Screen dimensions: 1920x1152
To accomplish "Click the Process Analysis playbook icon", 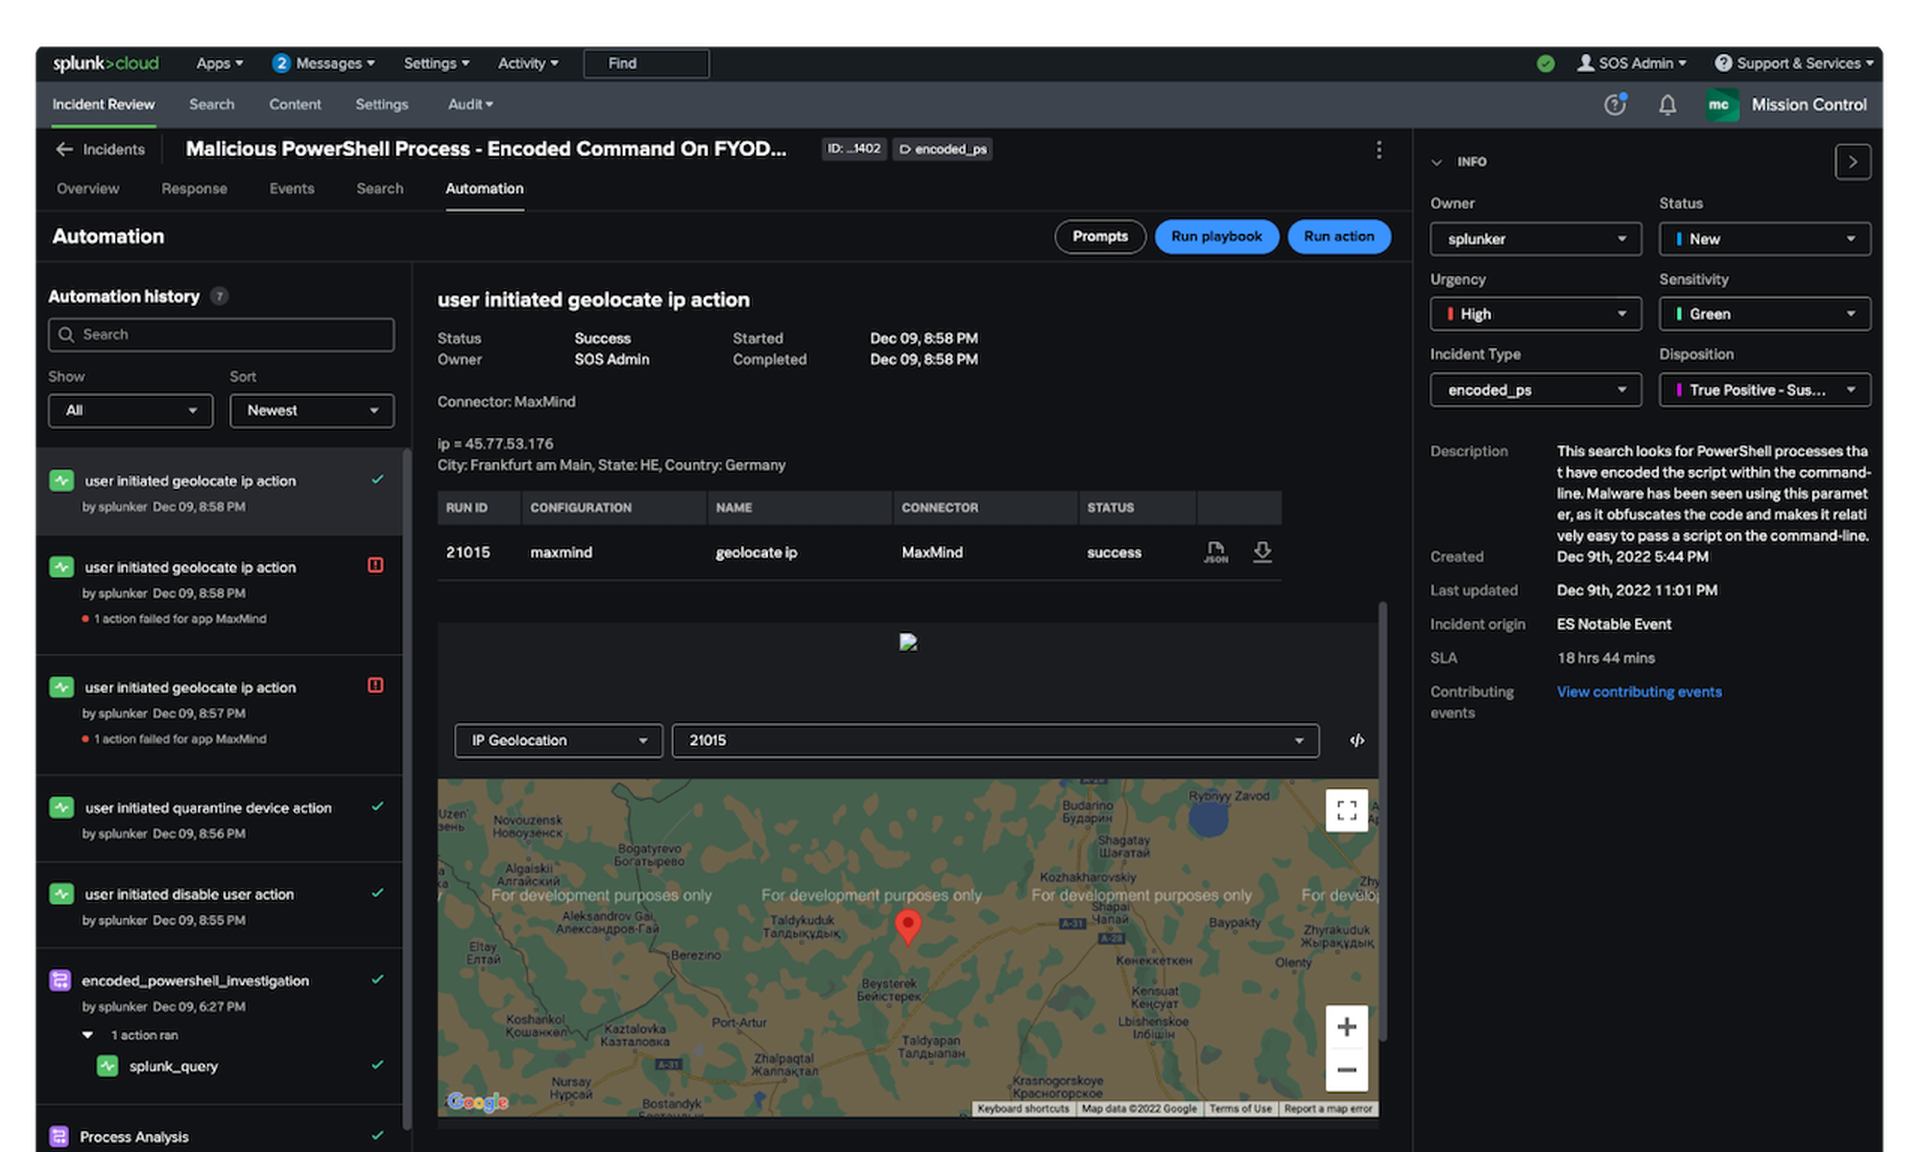I will pyautogui.click(x=59, y=1136).
